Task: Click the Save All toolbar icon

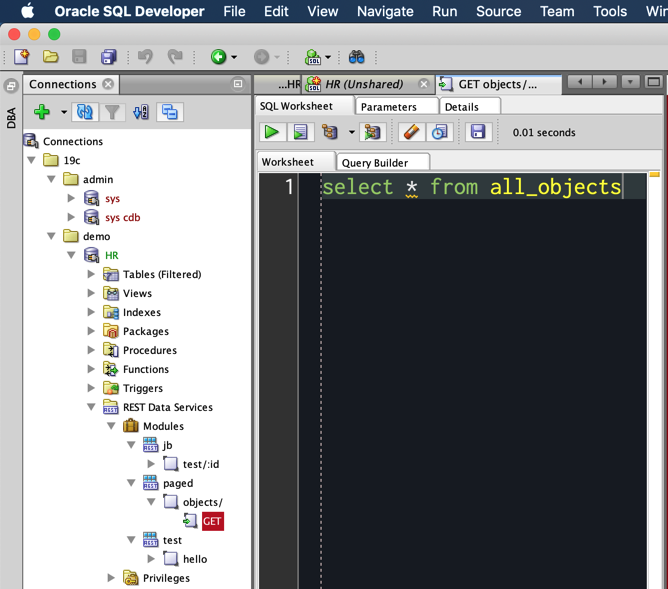Action: pyautogui.click(x=108, y=57)
